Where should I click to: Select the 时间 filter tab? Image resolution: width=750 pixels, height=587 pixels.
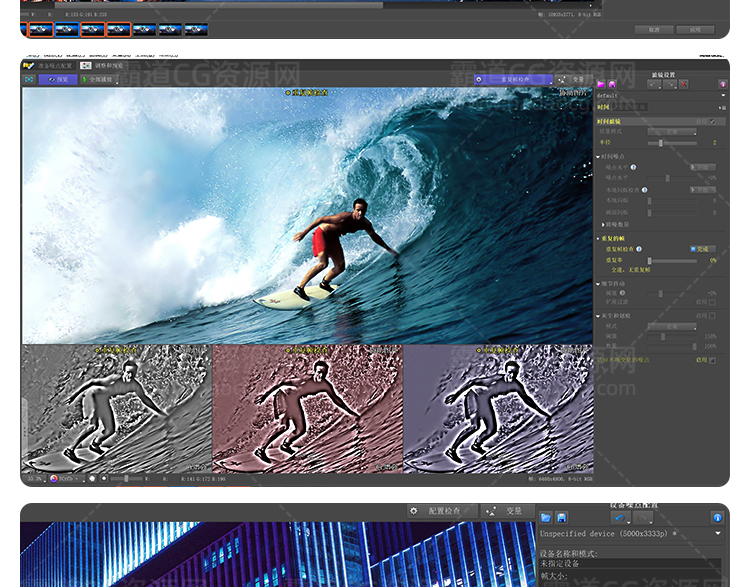(x=603, y=107)
